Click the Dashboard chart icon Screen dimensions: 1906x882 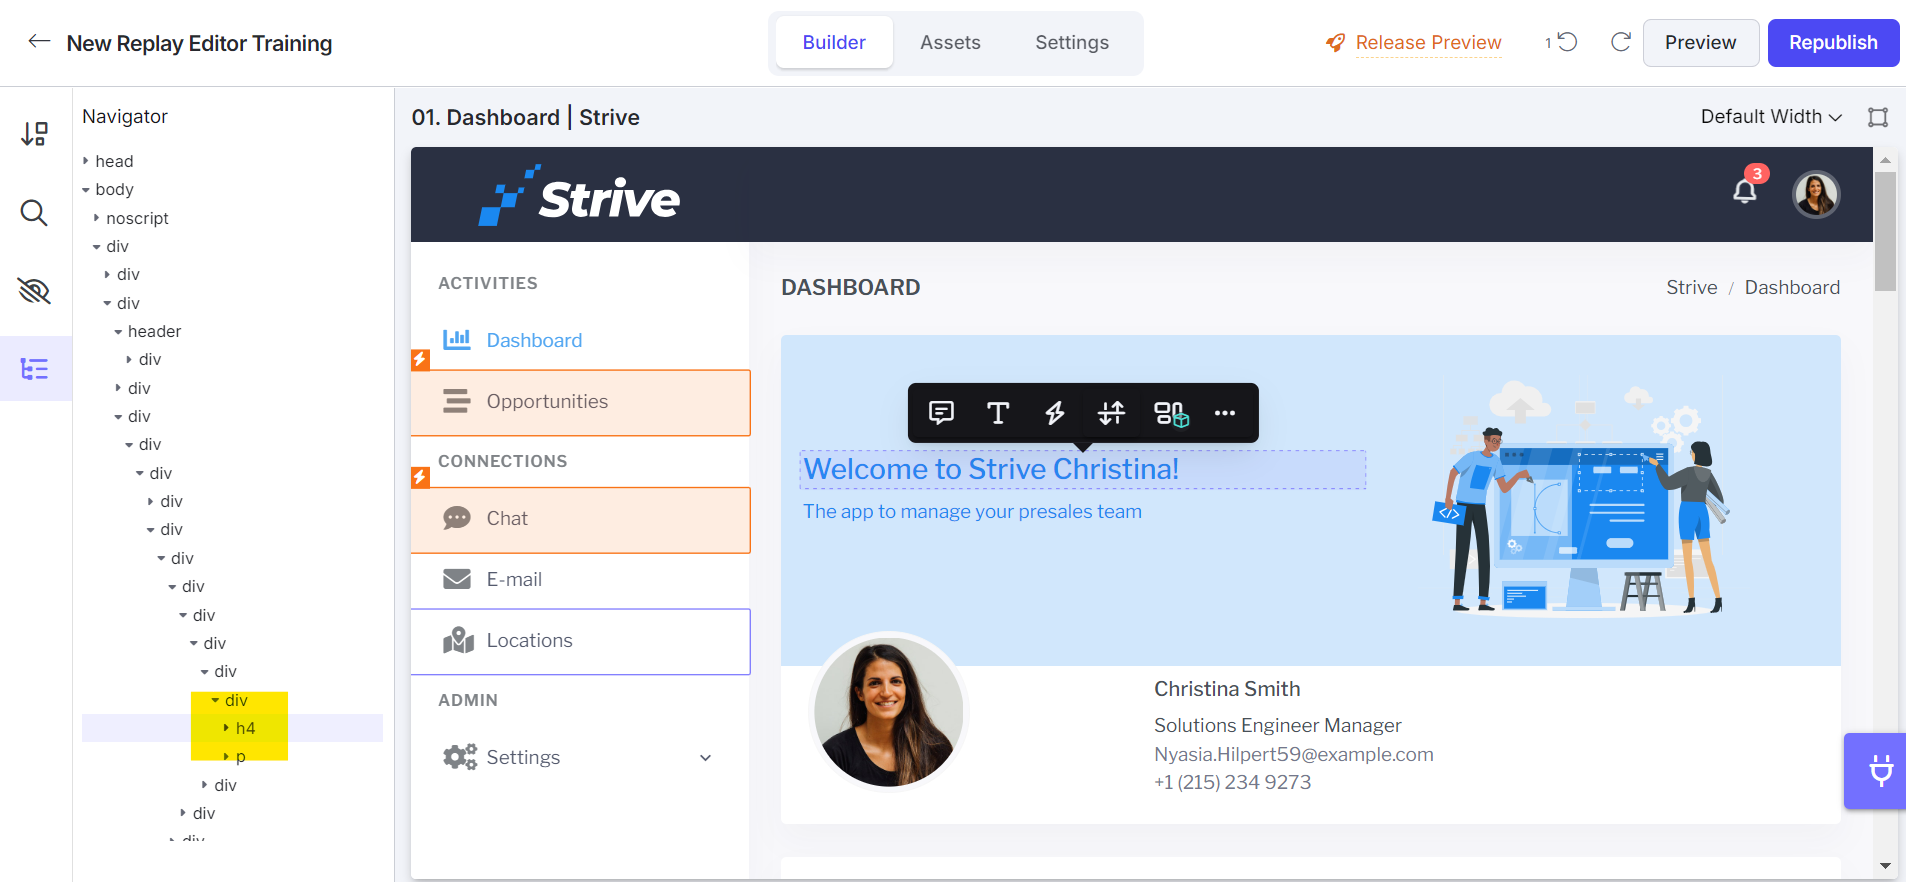click(457, 340)
